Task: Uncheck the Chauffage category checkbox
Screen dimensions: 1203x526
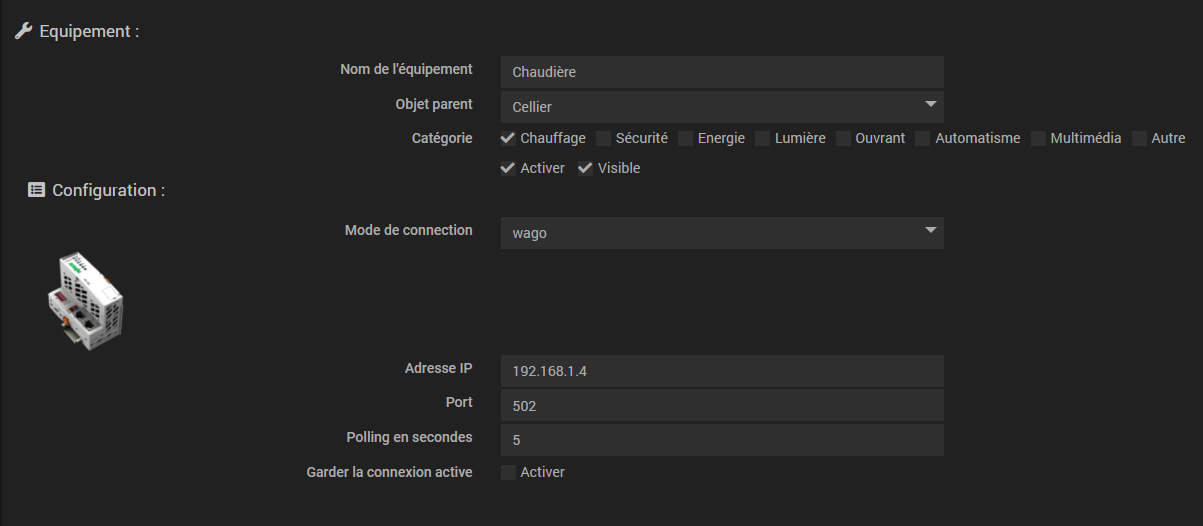Action: point(508,138)
